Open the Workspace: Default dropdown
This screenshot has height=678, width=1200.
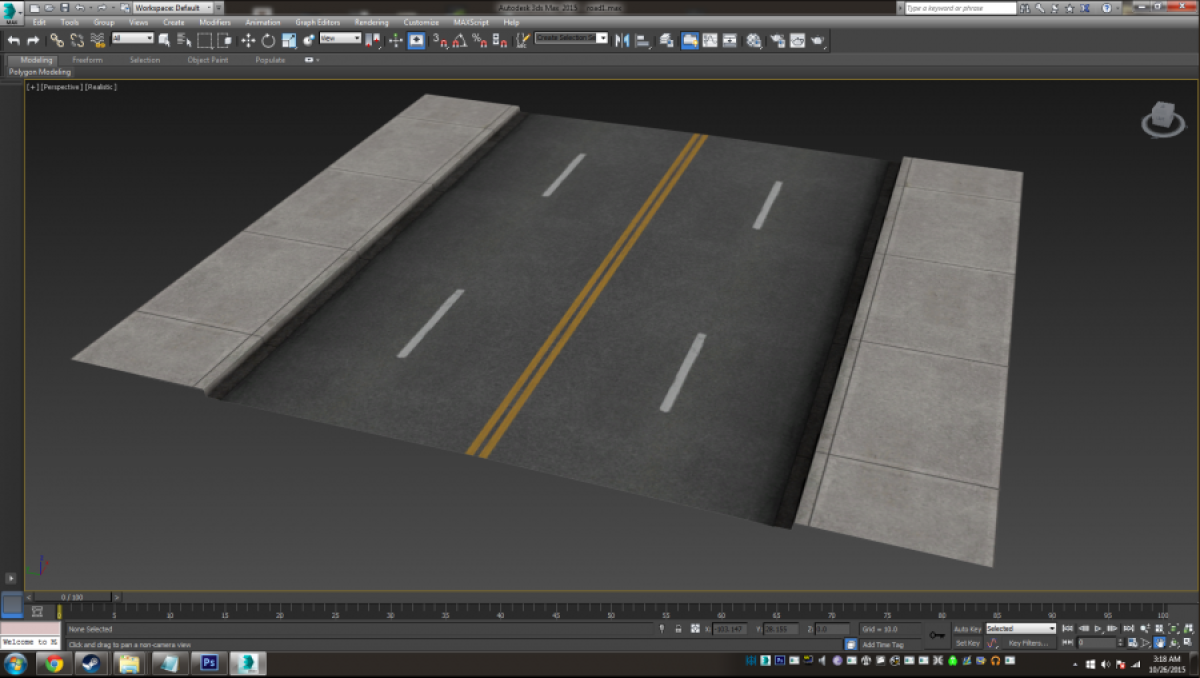pos(172,8)
